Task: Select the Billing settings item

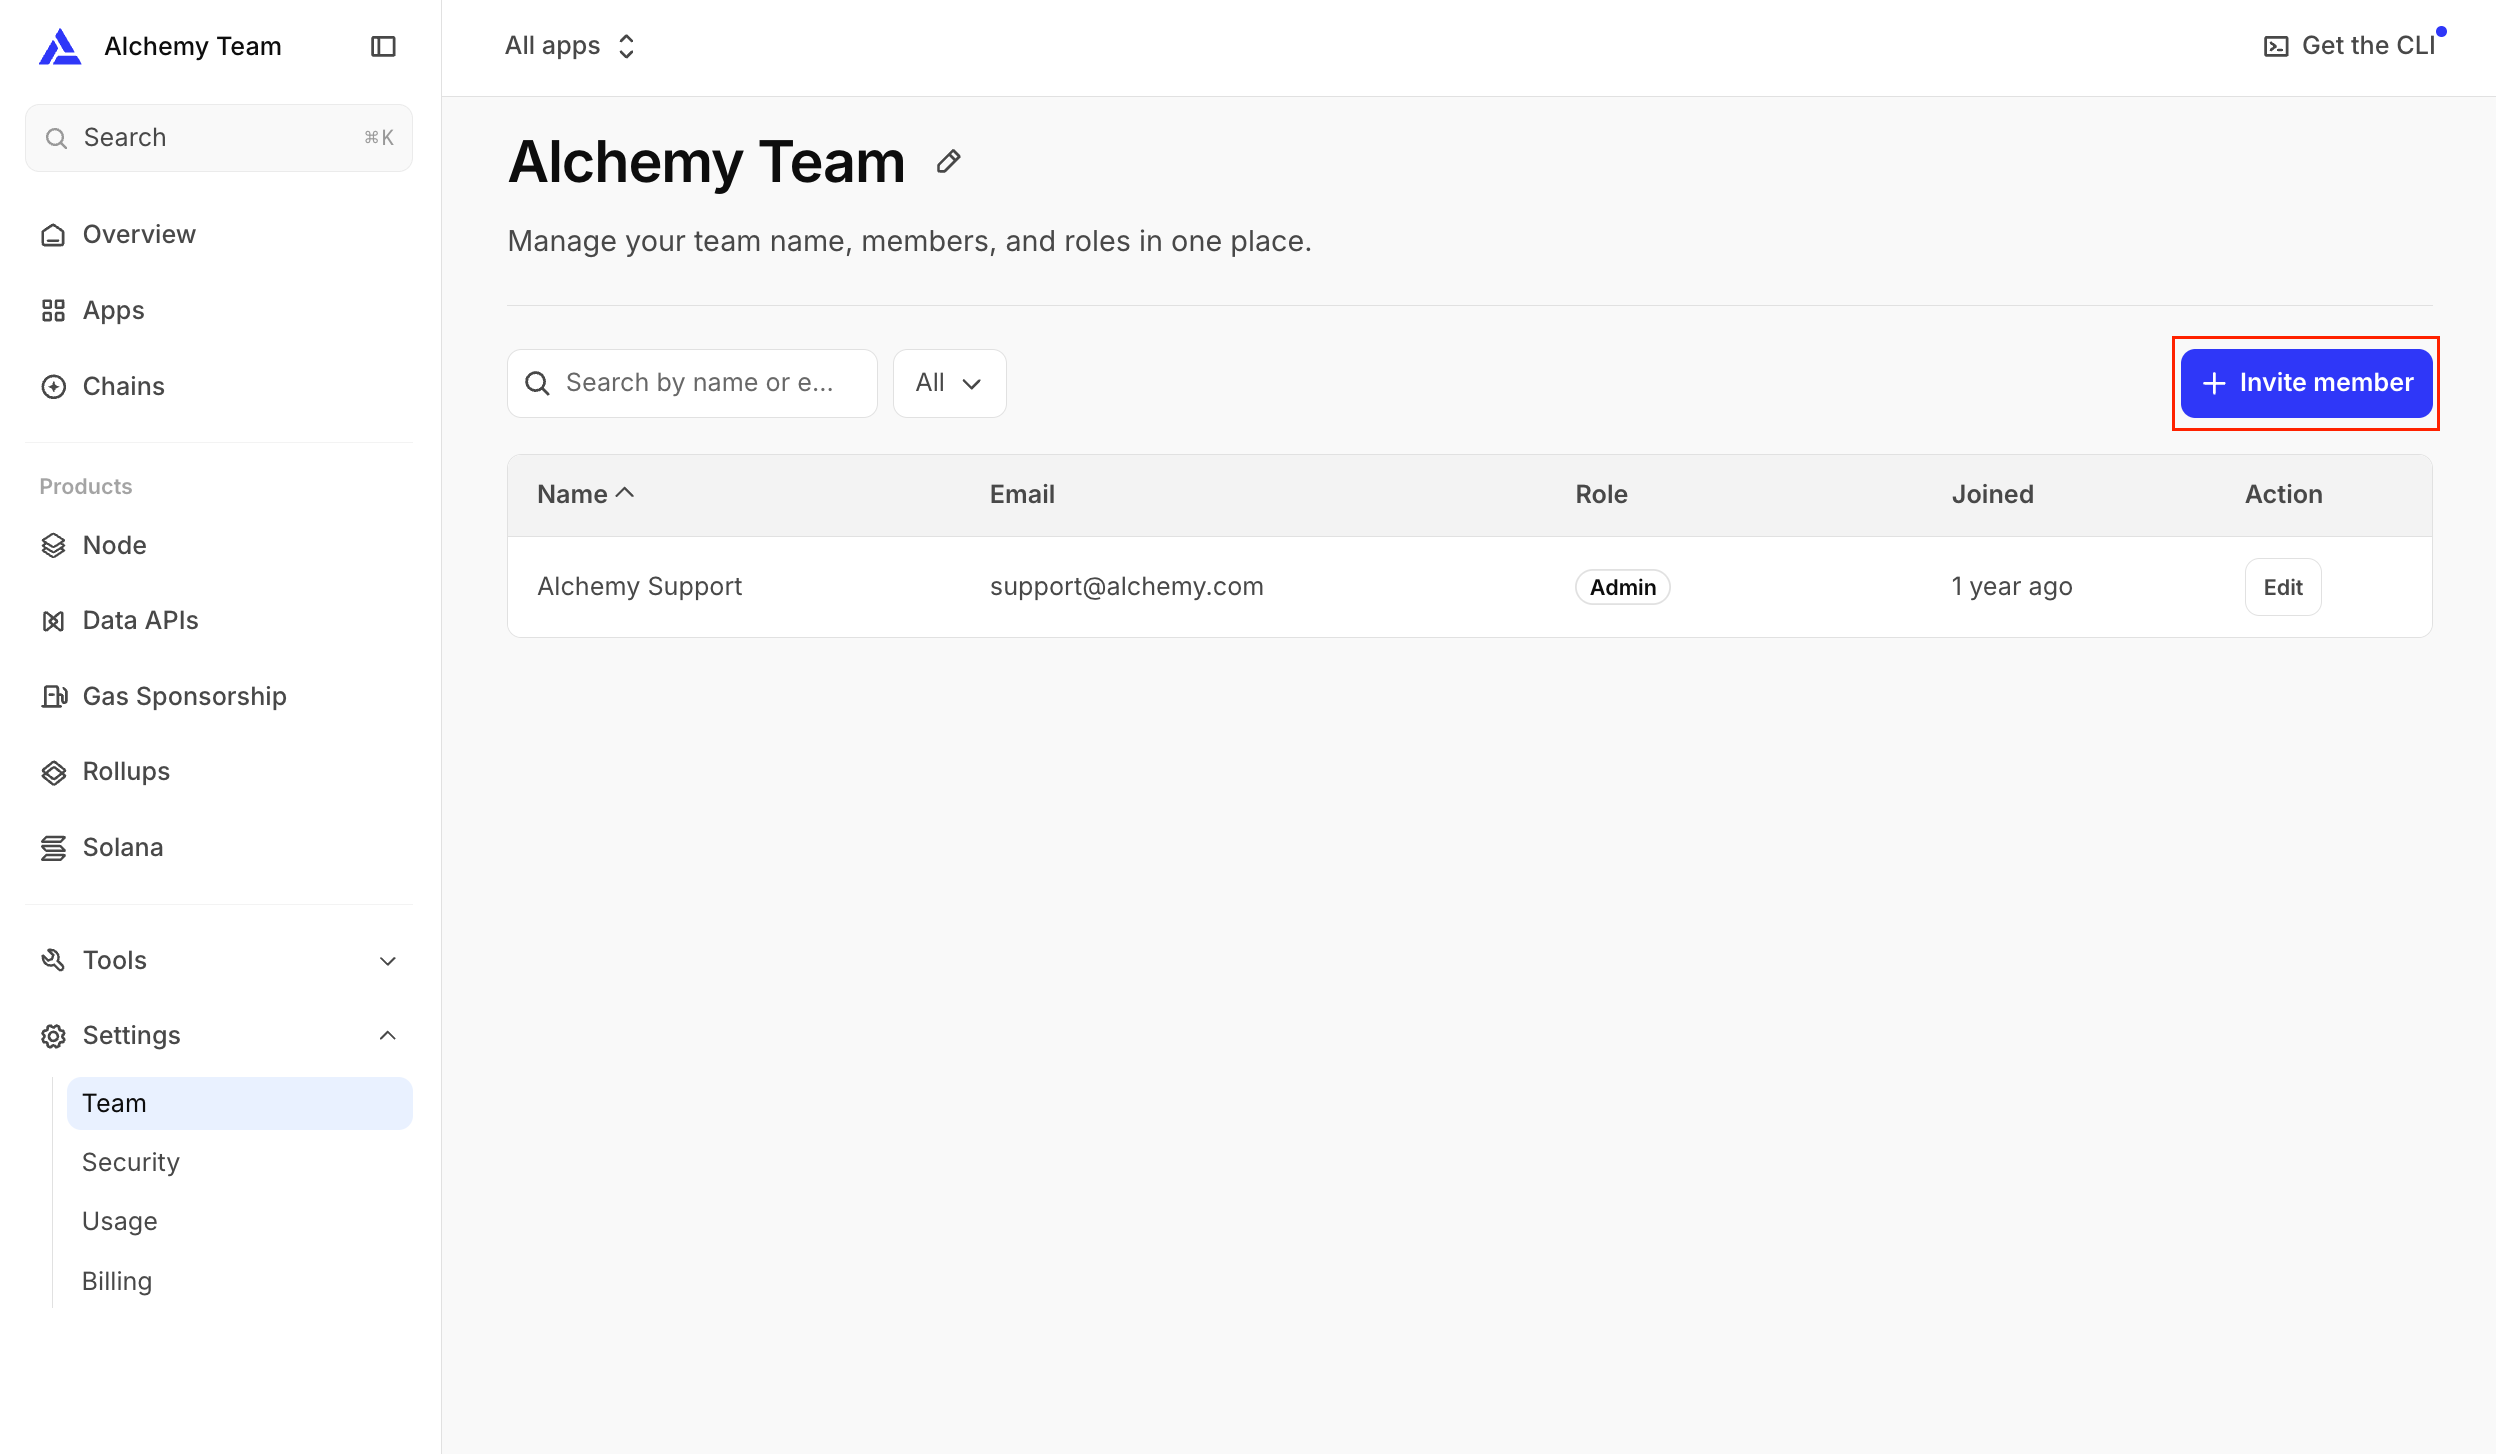Action: click(117, 1281)
